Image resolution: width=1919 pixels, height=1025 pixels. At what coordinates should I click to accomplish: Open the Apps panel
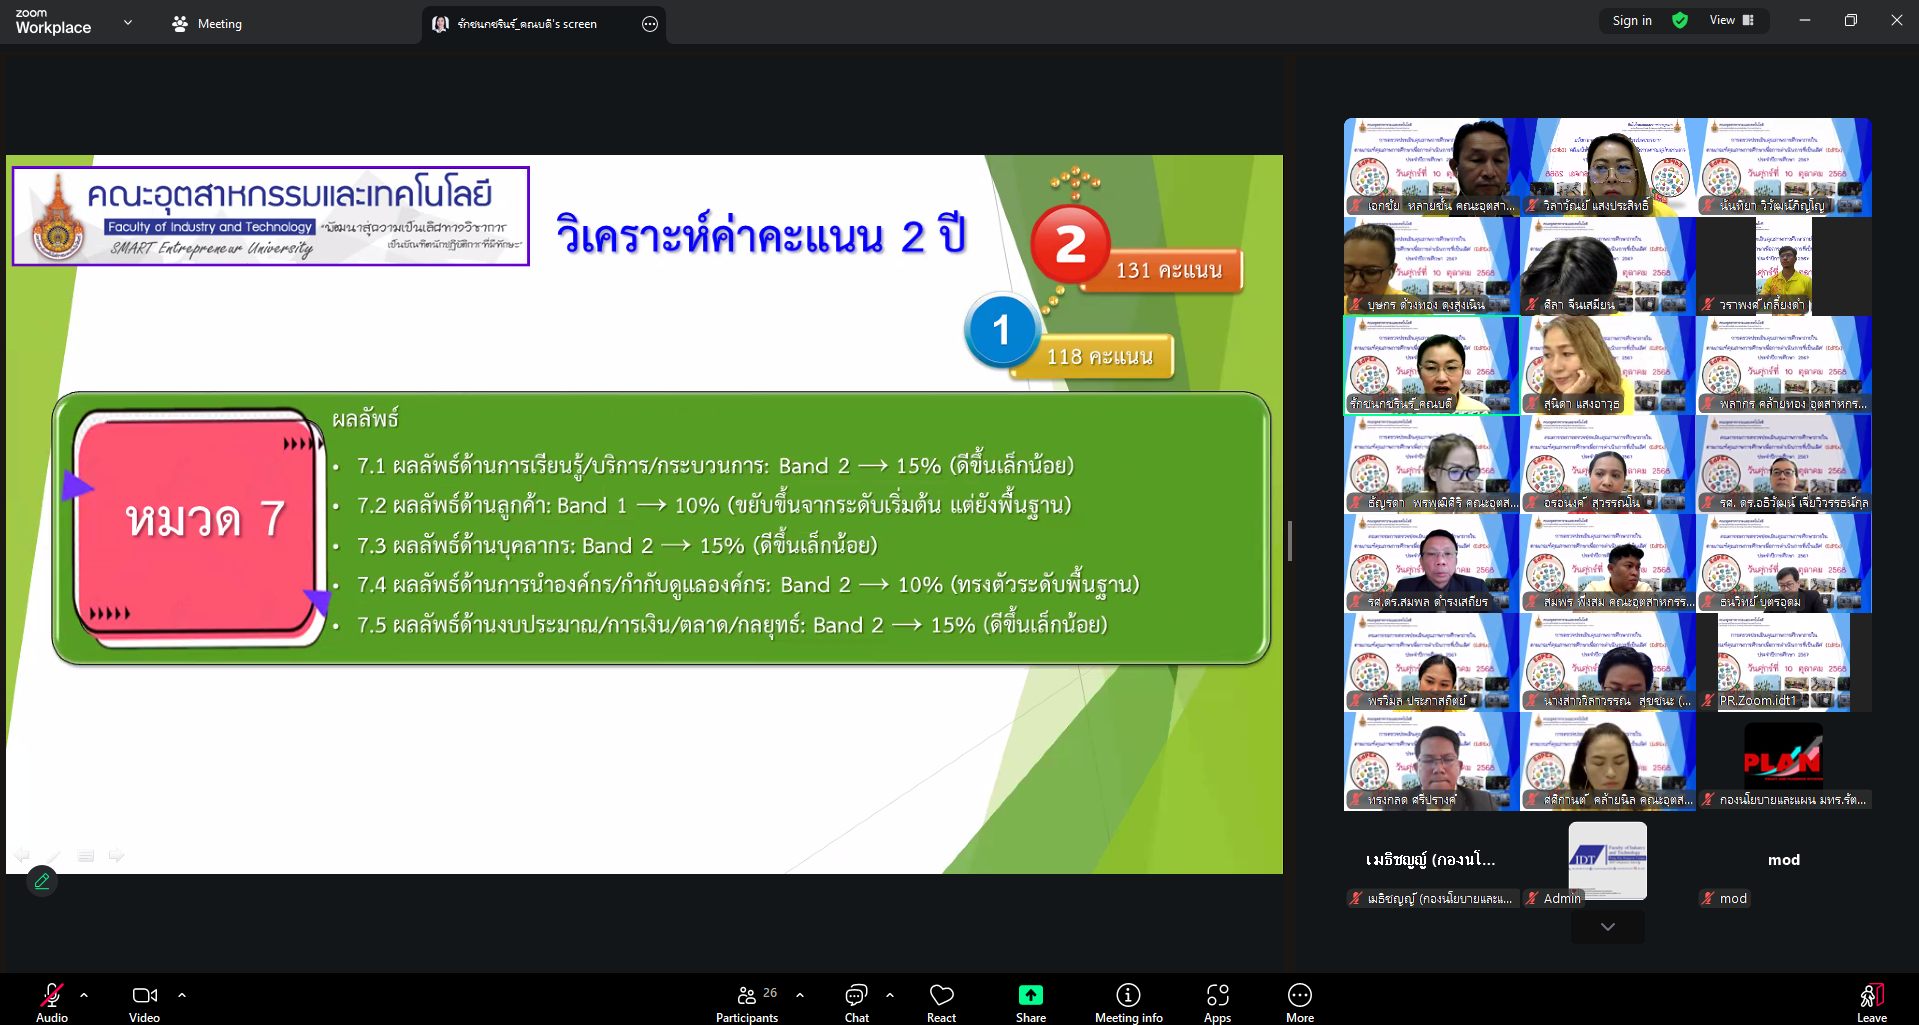[1217, 1003]
